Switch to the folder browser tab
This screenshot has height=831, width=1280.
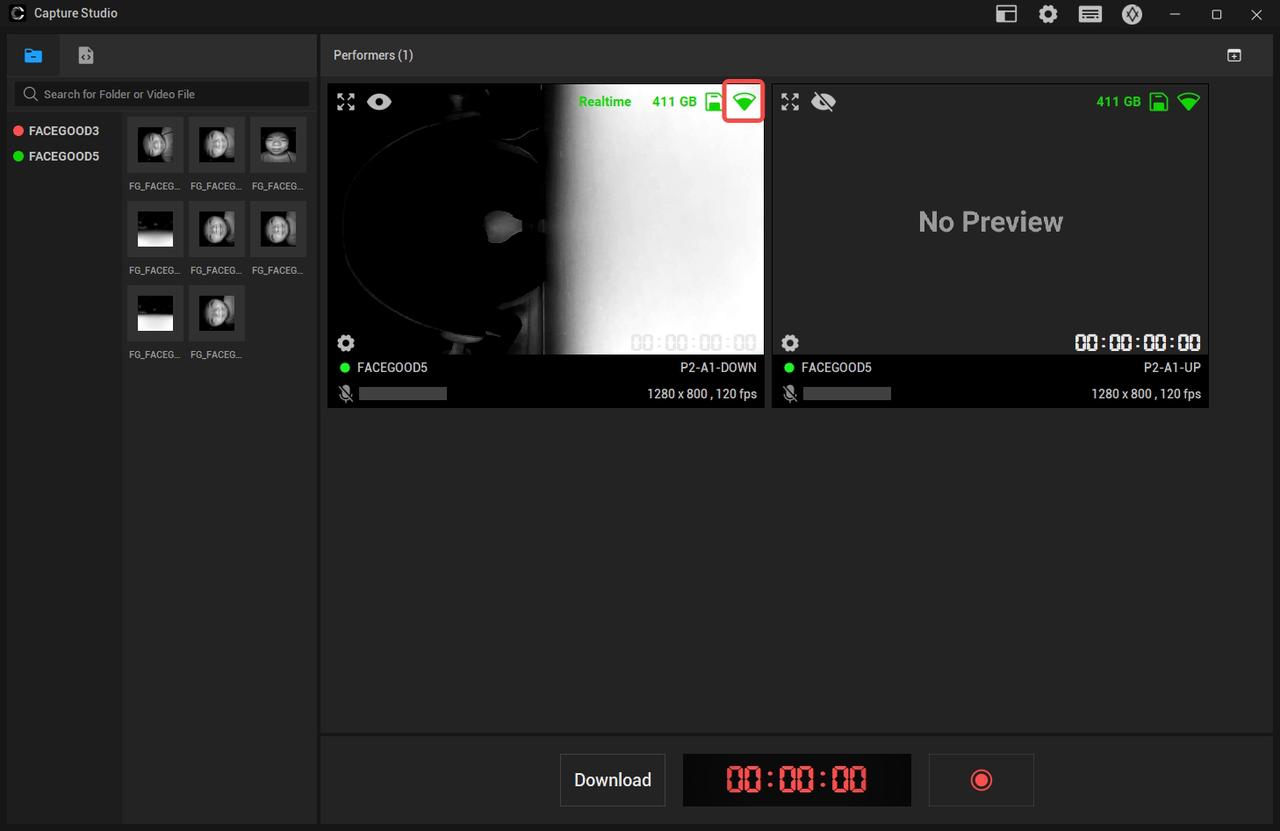33,56
